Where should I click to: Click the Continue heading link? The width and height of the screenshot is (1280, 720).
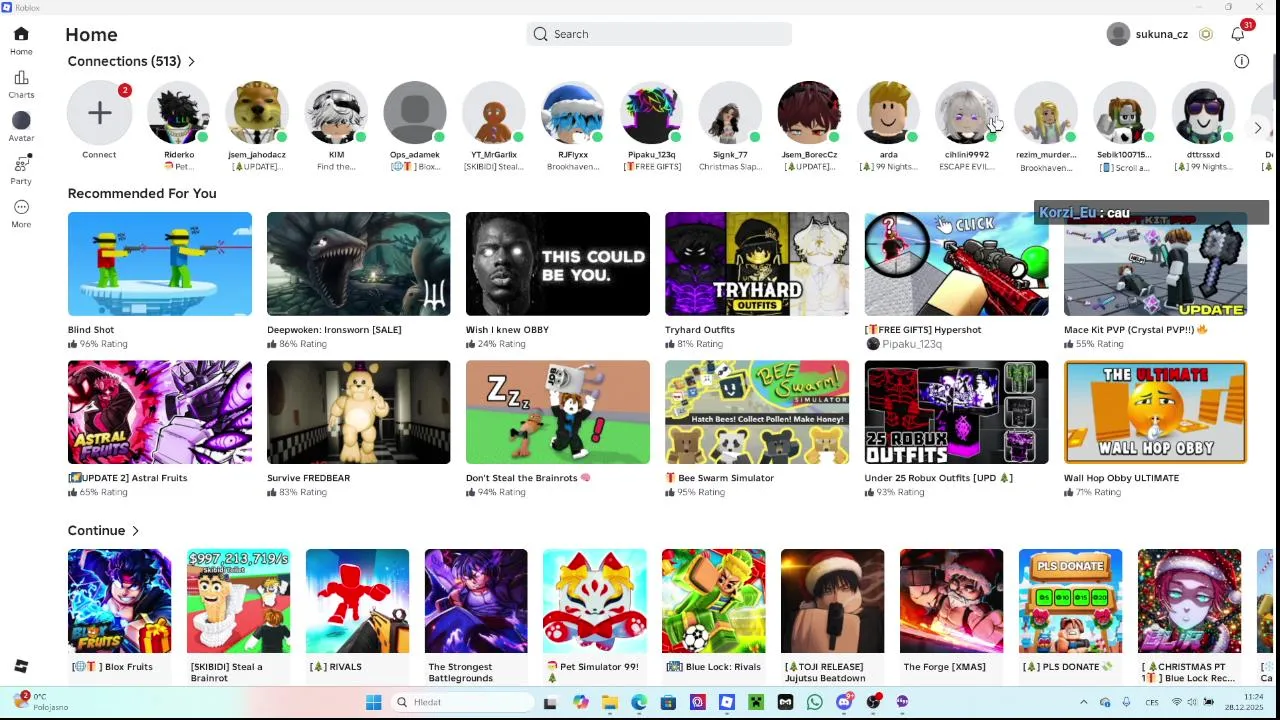coord(96,531)
